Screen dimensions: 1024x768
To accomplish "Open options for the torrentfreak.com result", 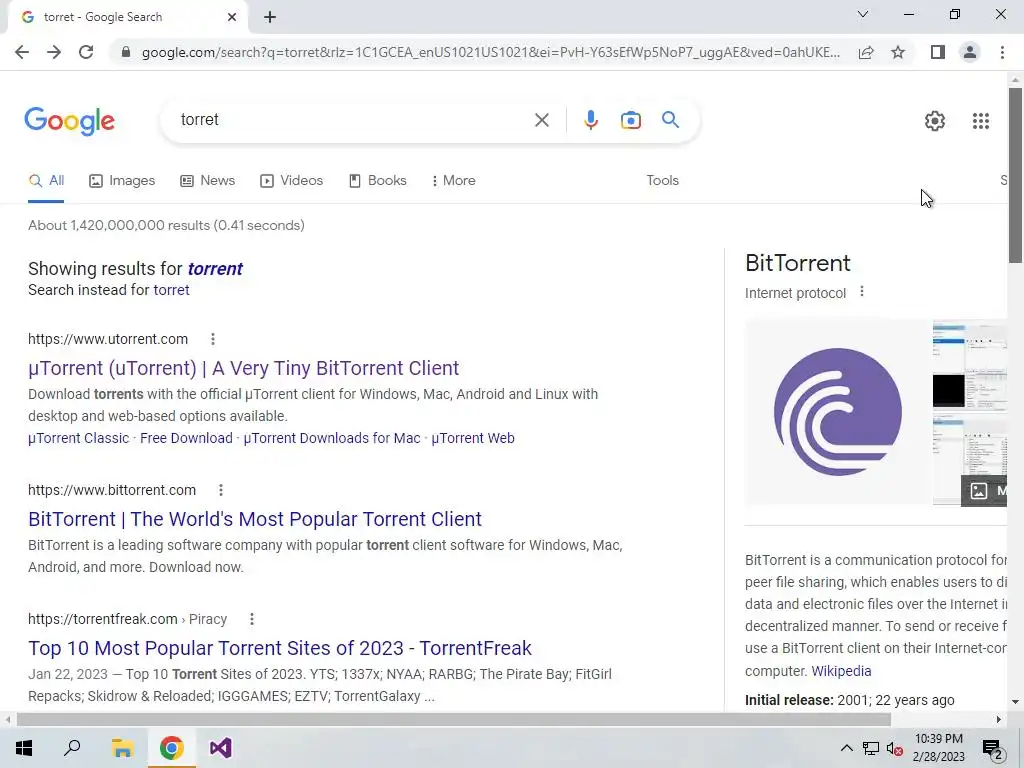I will pyautogui.click(x=251, y=618).
